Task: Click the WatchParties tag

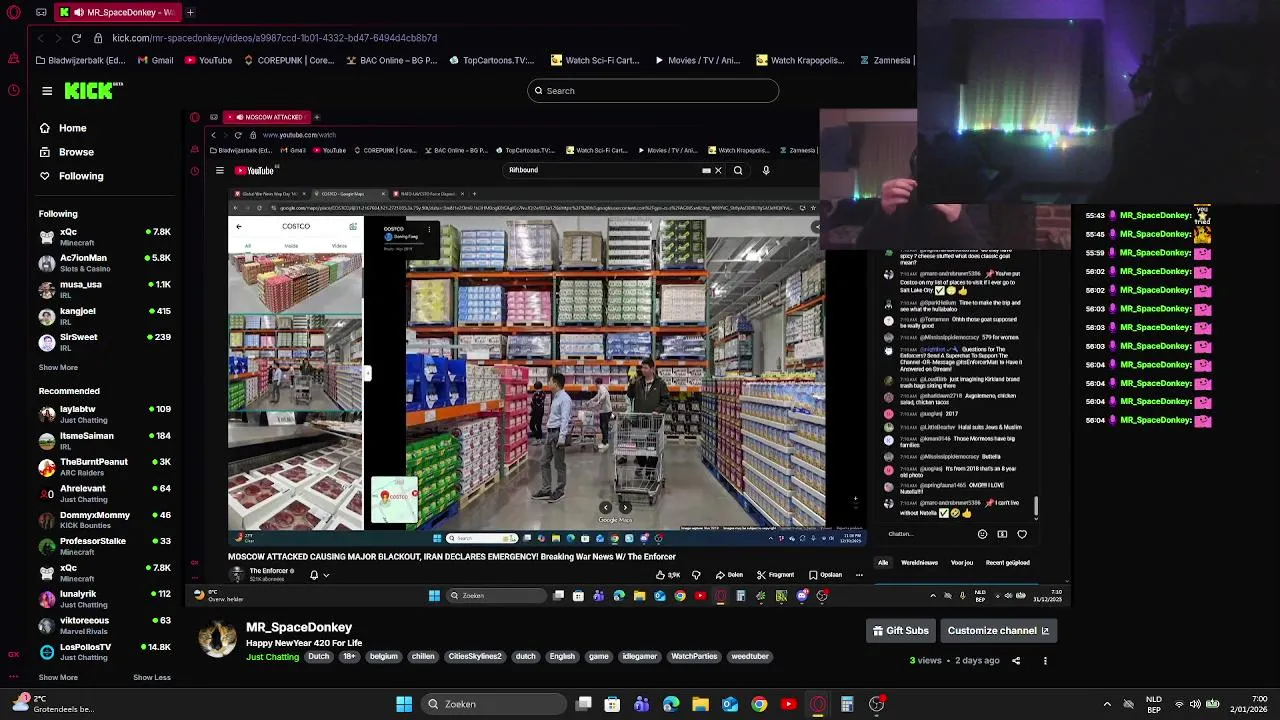Action: coord(694,657)
